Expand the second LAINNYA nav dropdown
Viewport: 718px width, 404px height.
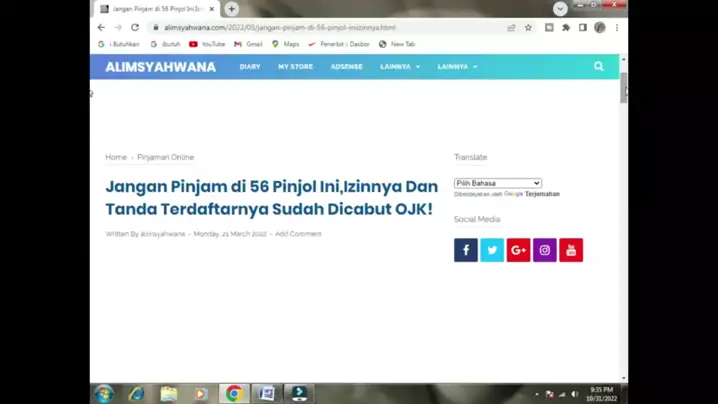coord(457,67)
